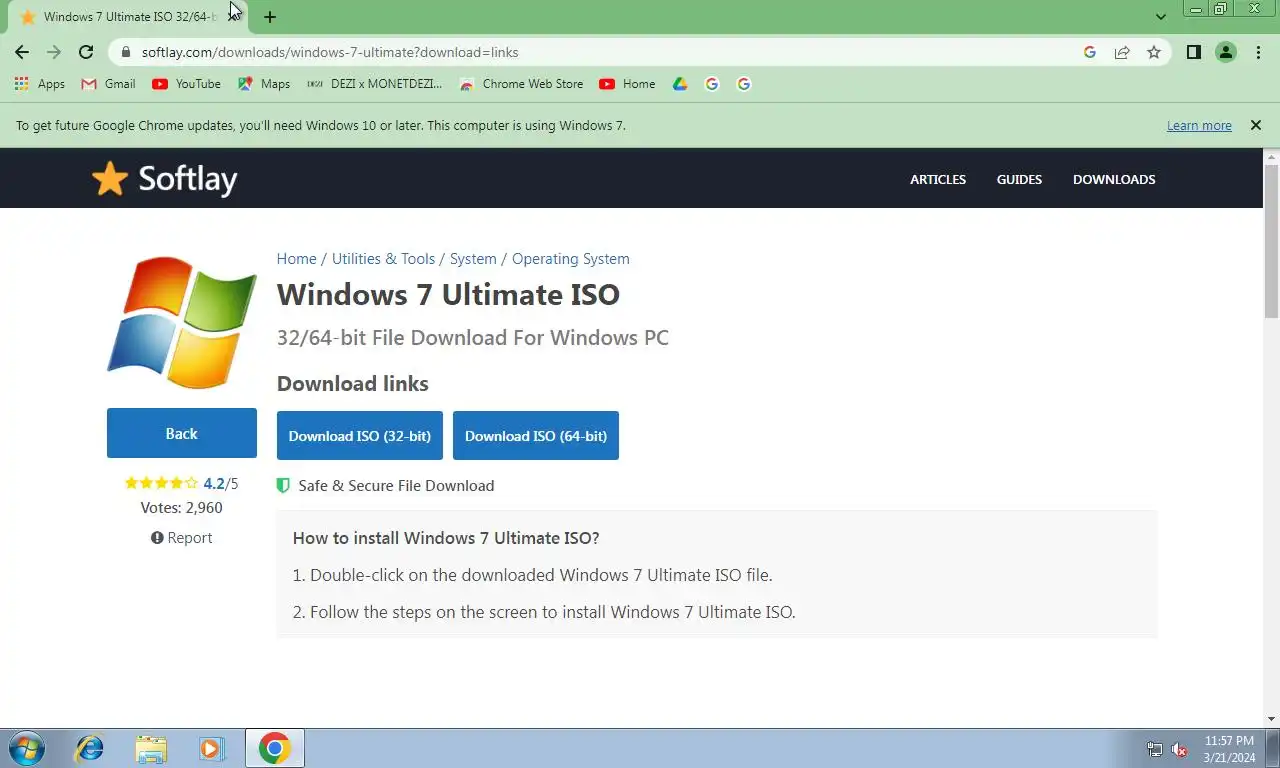Click Chrome icon in taskbar
Viewport: 1280px width, 768px height.
[x=274, y=748]
